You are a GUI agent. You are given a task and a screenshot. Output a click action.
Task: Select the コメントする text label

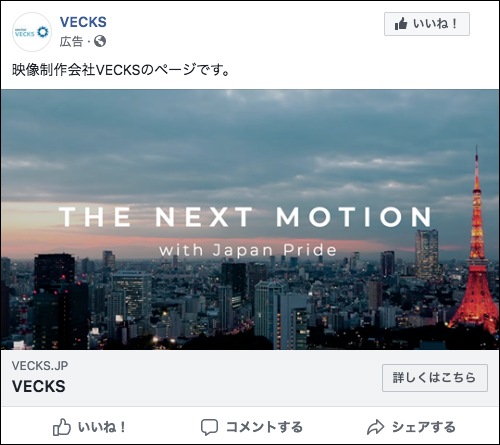264,427
